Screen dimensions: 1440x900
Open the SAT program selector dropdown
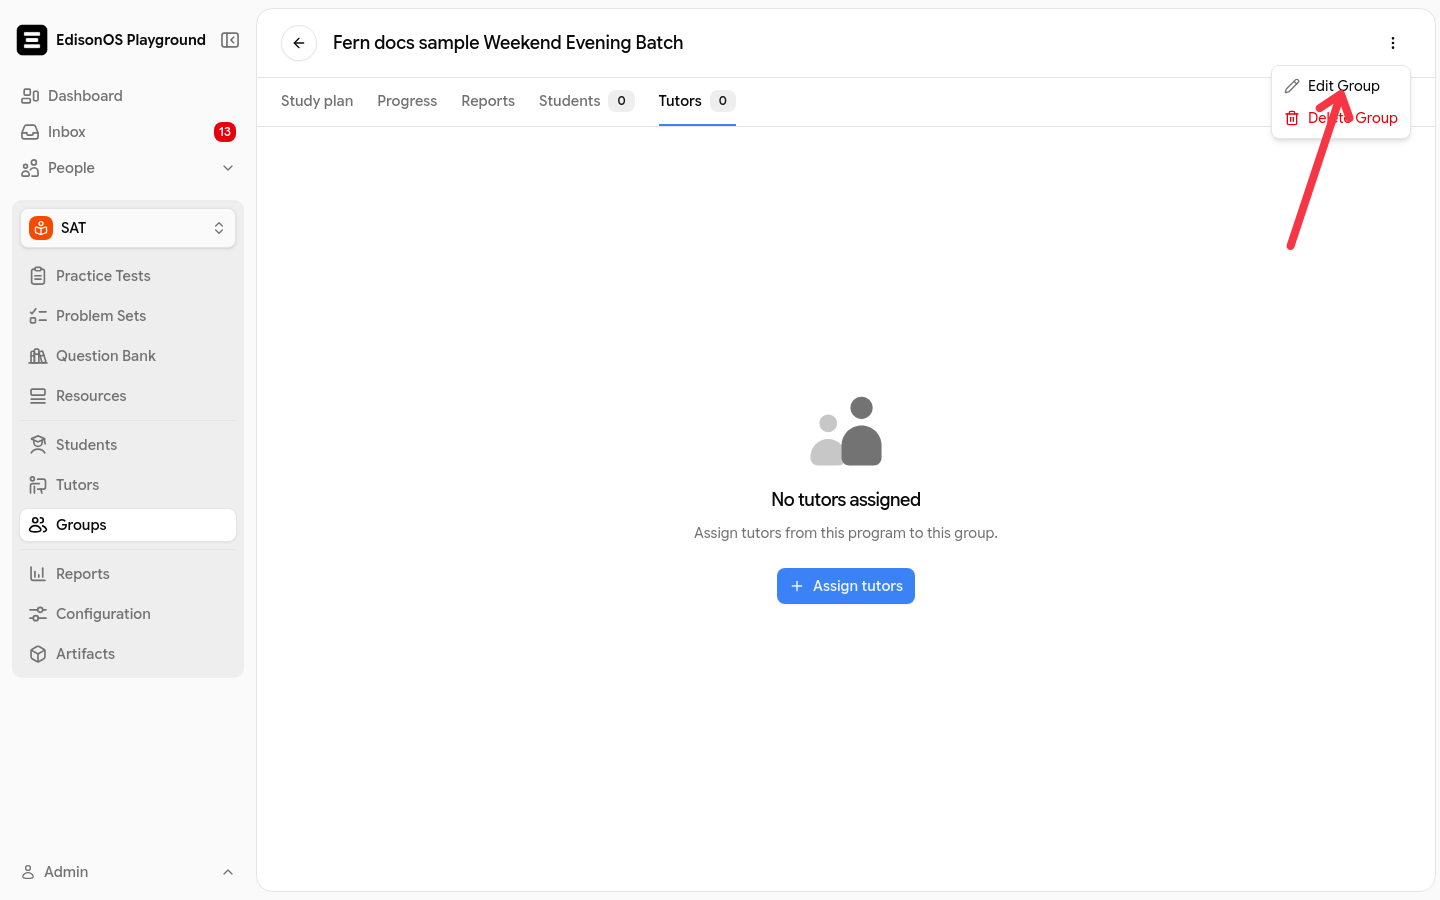click(128, 228)
